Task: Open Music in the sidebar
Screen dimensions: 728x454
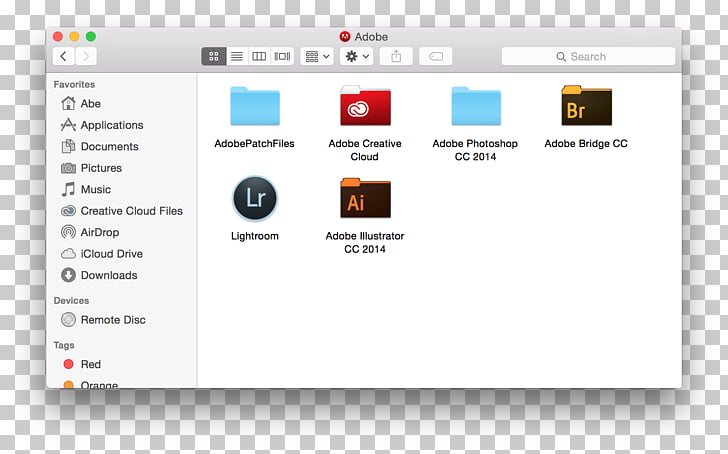Action: click(122, 189)
